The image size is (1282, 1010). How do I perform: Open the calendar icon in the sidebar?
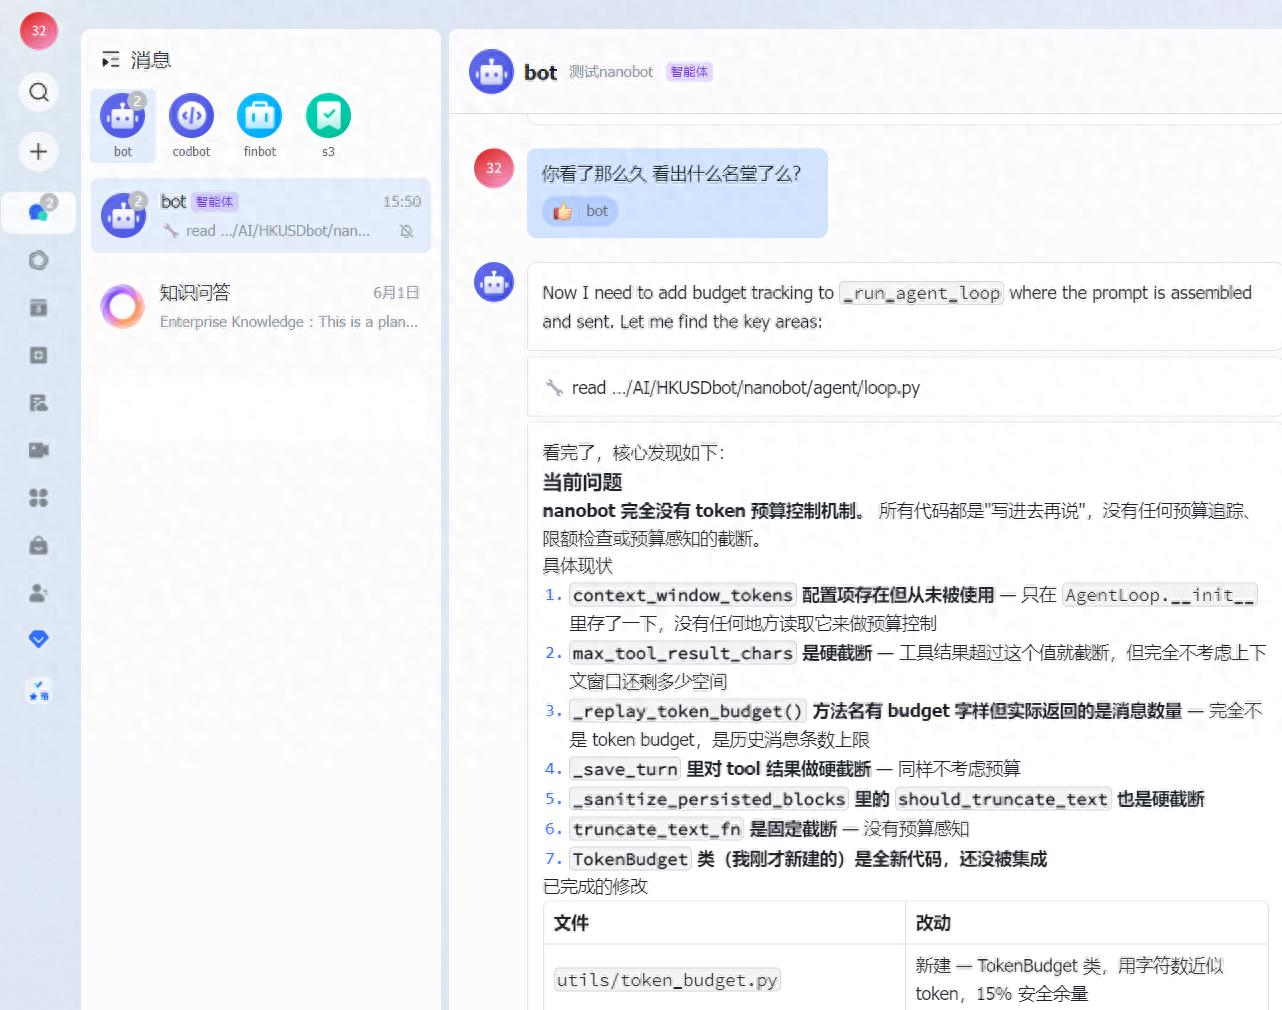point(39,308)
